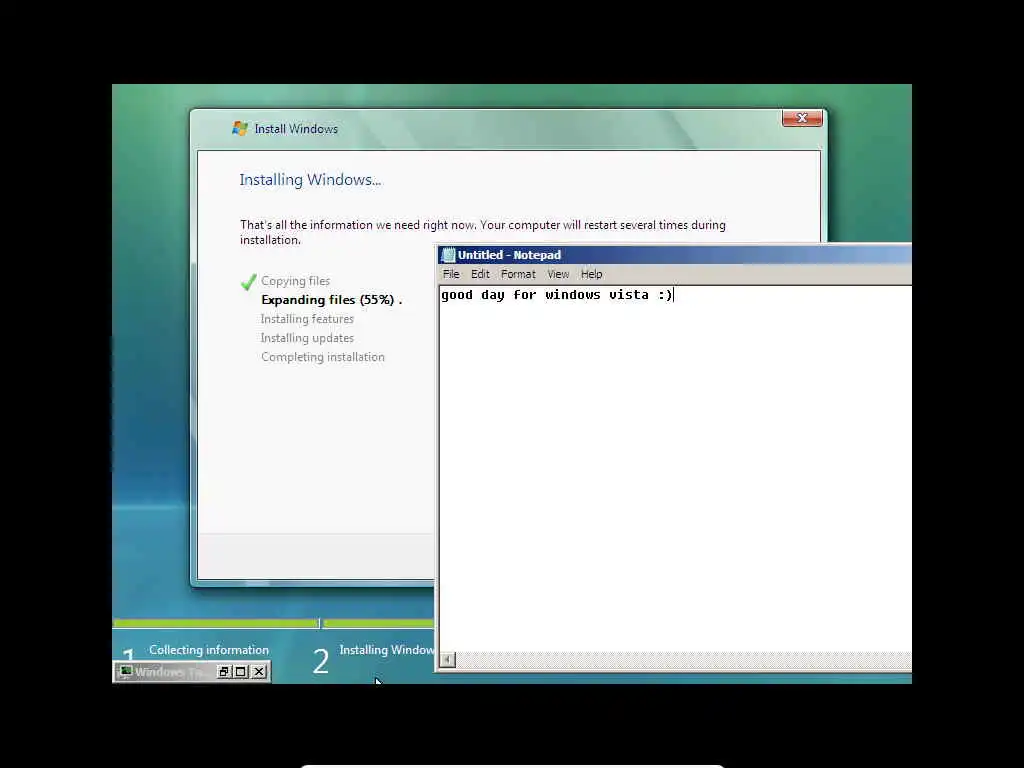
Task: Click the 'Installing Windows...' heading
Action: tap(310, 180)
